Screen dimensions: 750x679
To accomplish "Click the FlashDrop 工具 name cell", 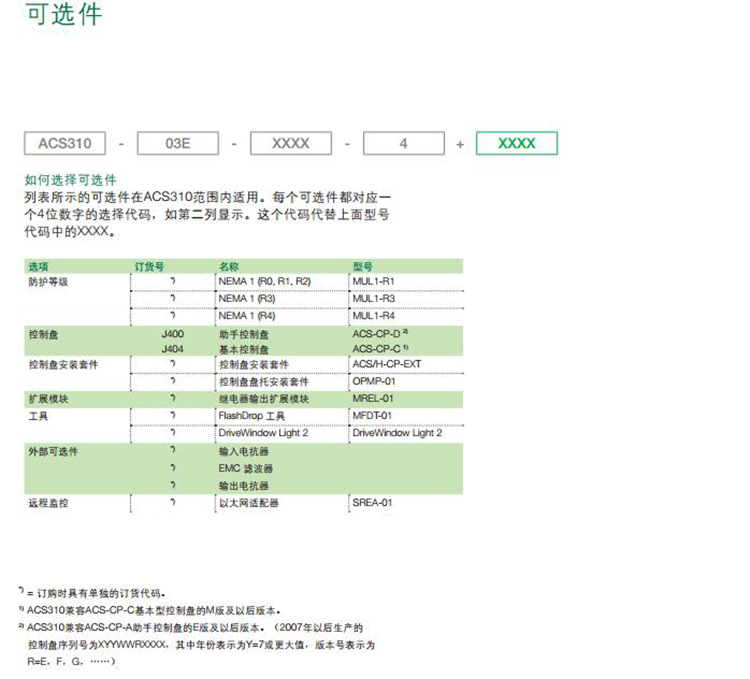I will (252, 416).
